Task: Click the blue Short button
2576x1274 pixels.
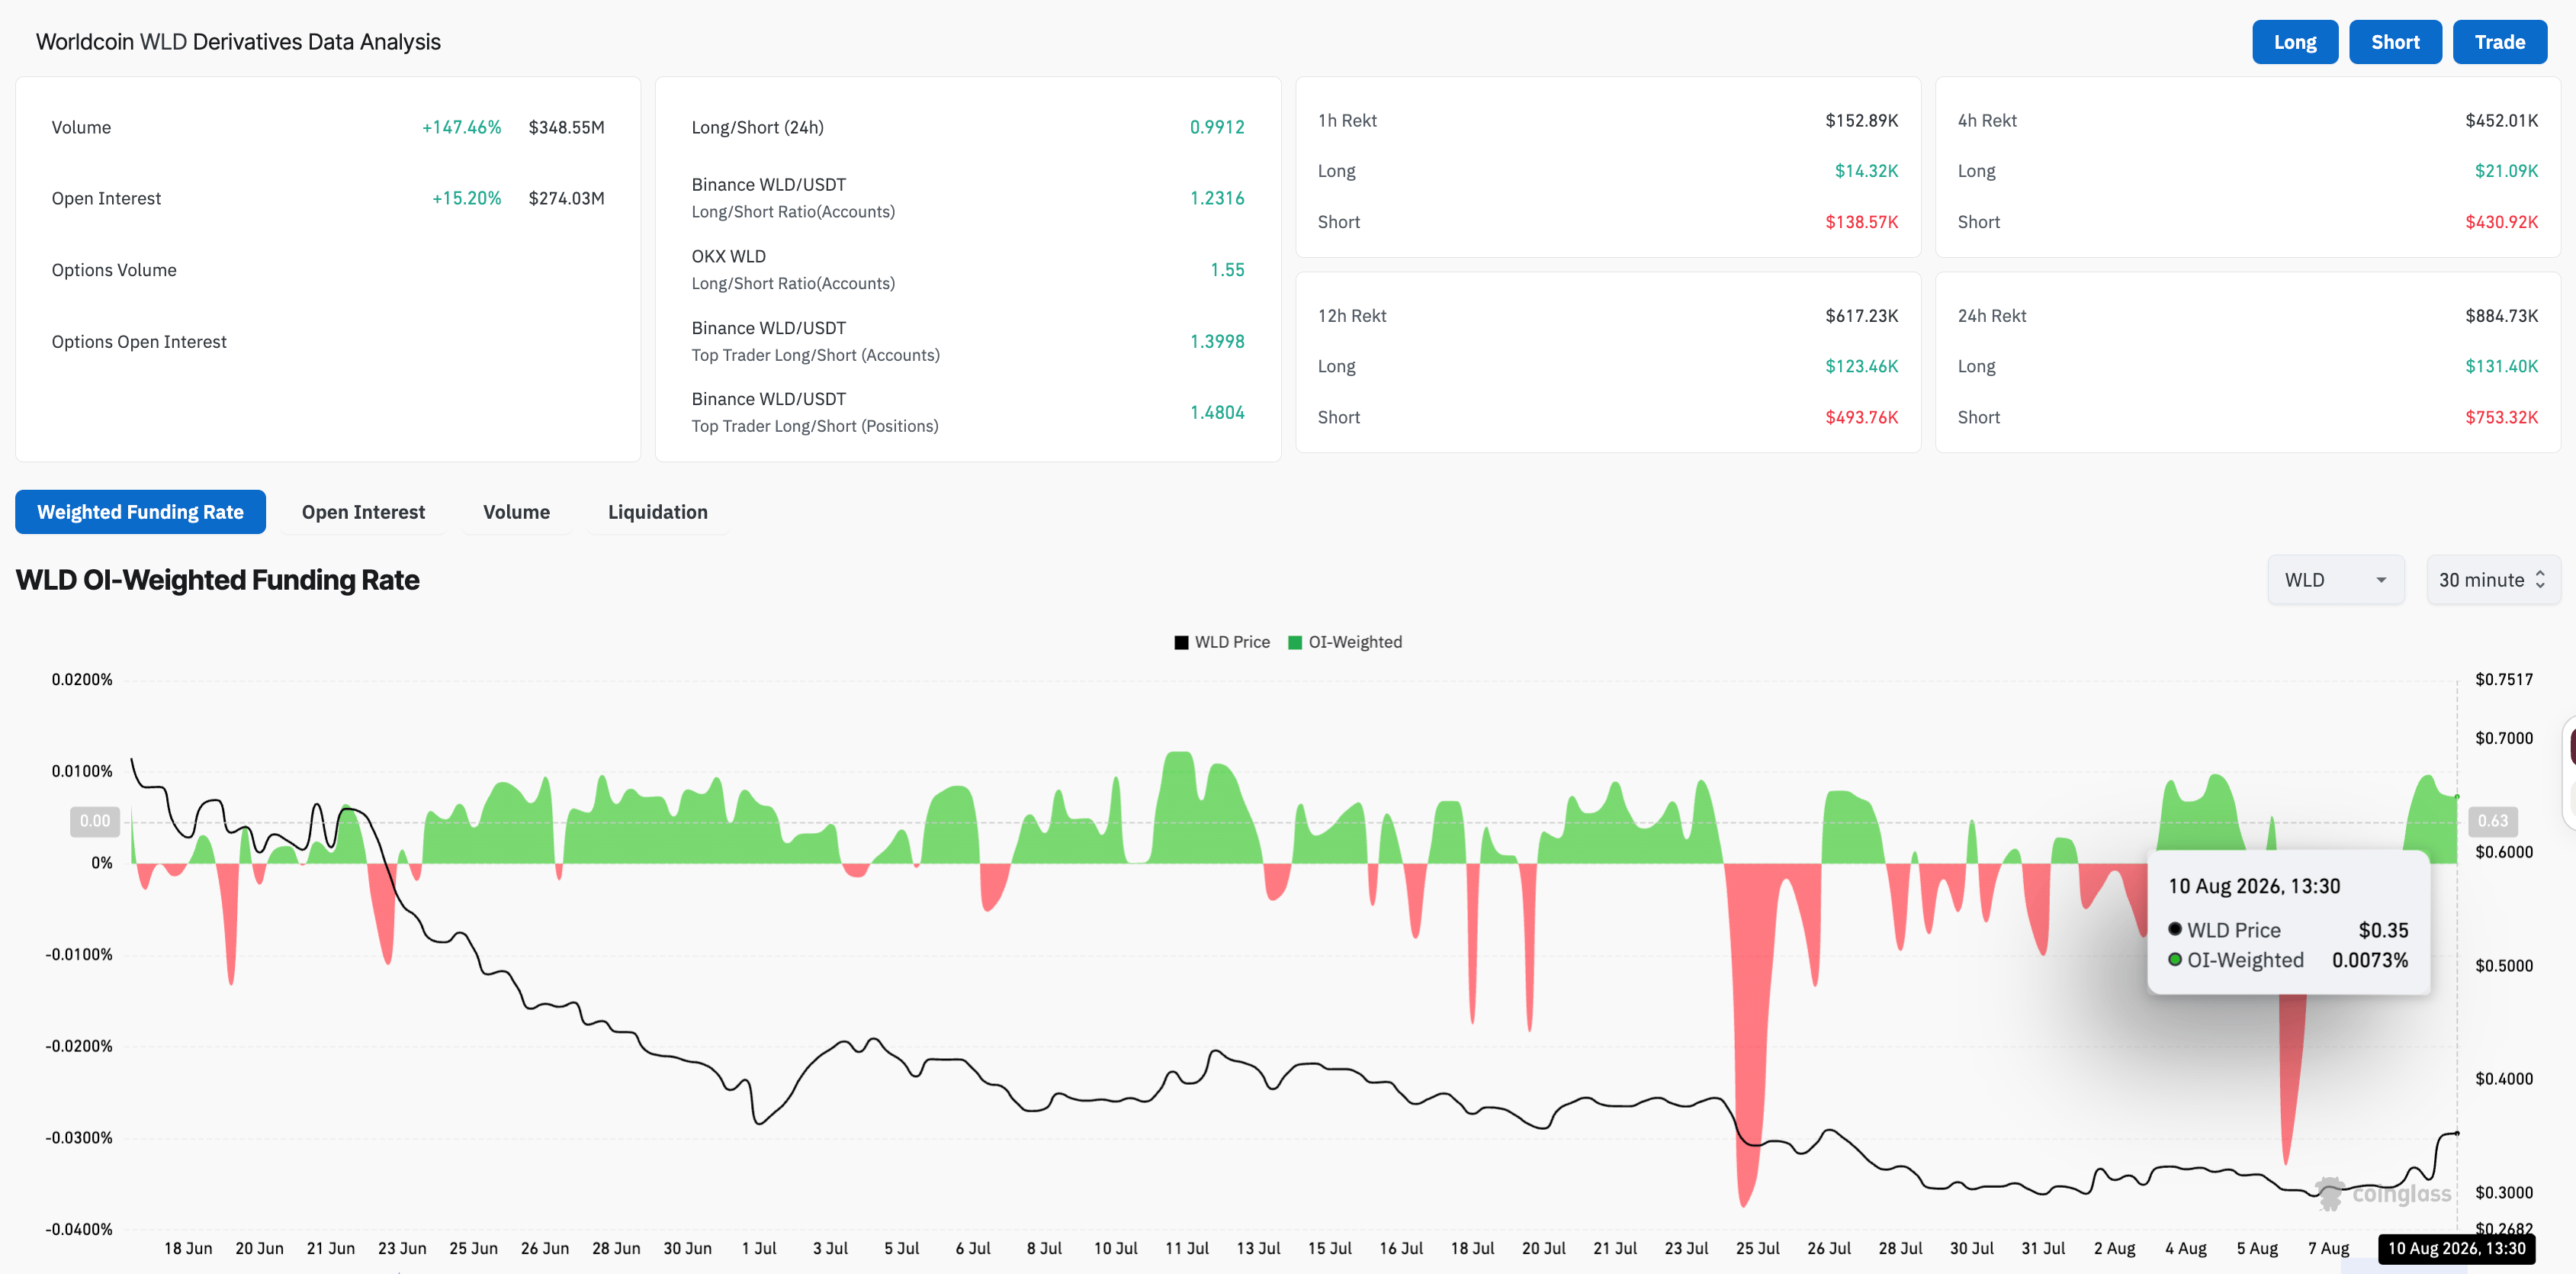Action: 2395,42
